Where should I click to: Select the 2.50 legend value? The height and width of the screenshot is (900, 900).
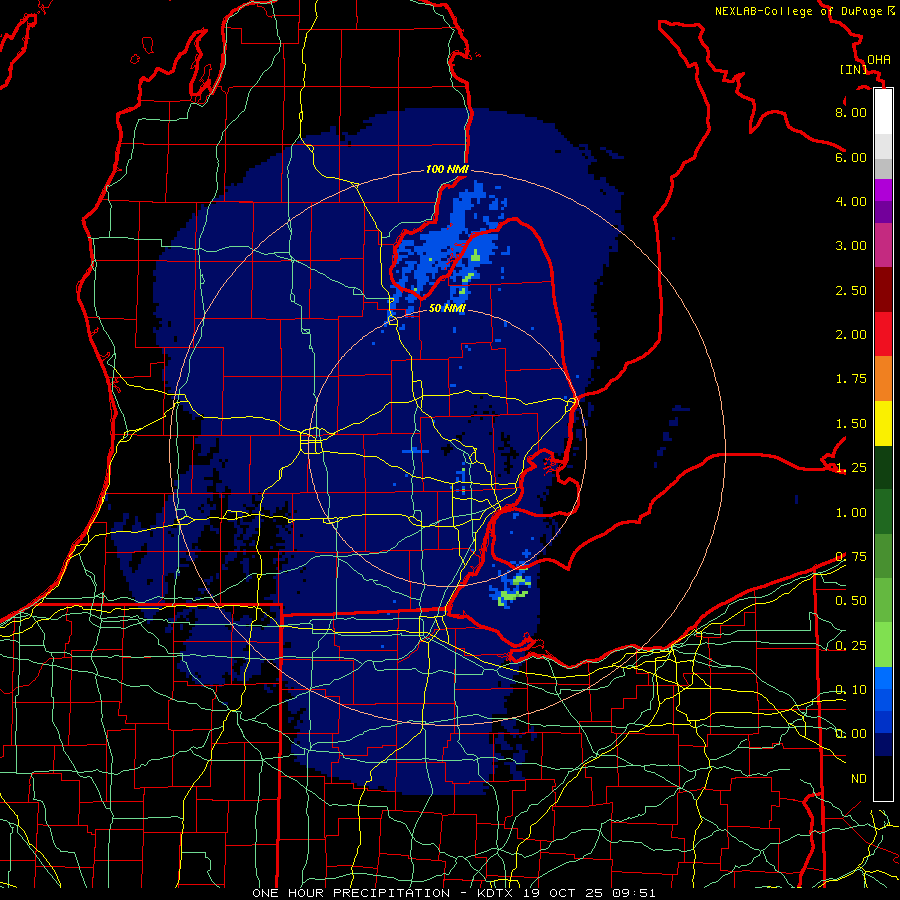[x=851, y=290]
